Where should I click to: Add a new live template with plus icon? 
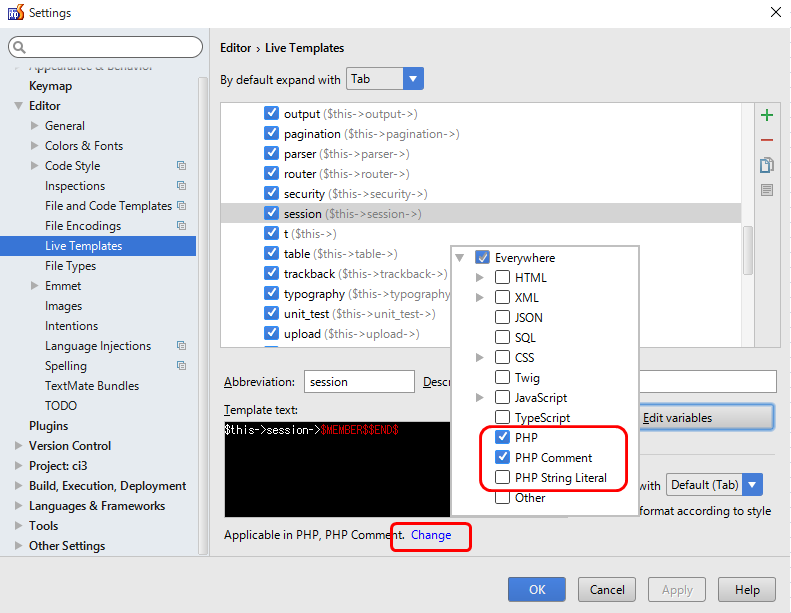(x=767, y=115)
